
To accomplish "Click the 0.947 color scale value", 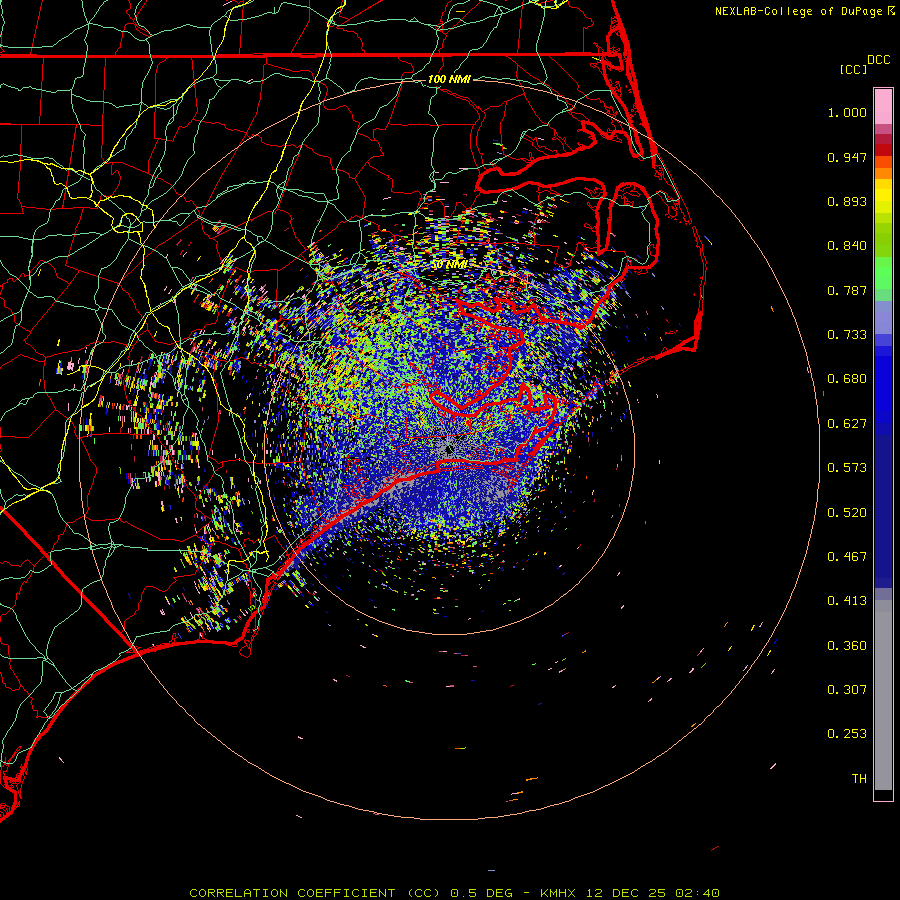I will point(847,157).
